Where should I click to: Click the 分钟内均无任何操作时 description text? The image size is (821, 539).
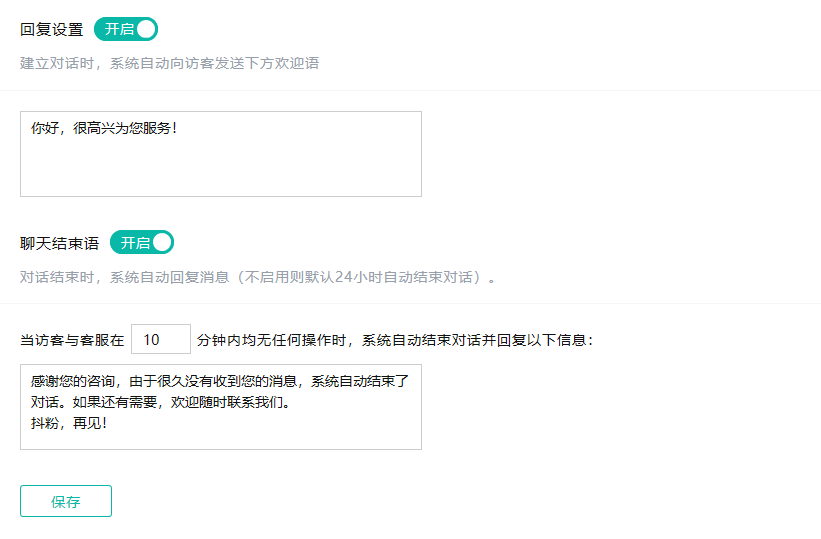click(x=275, y=341)
